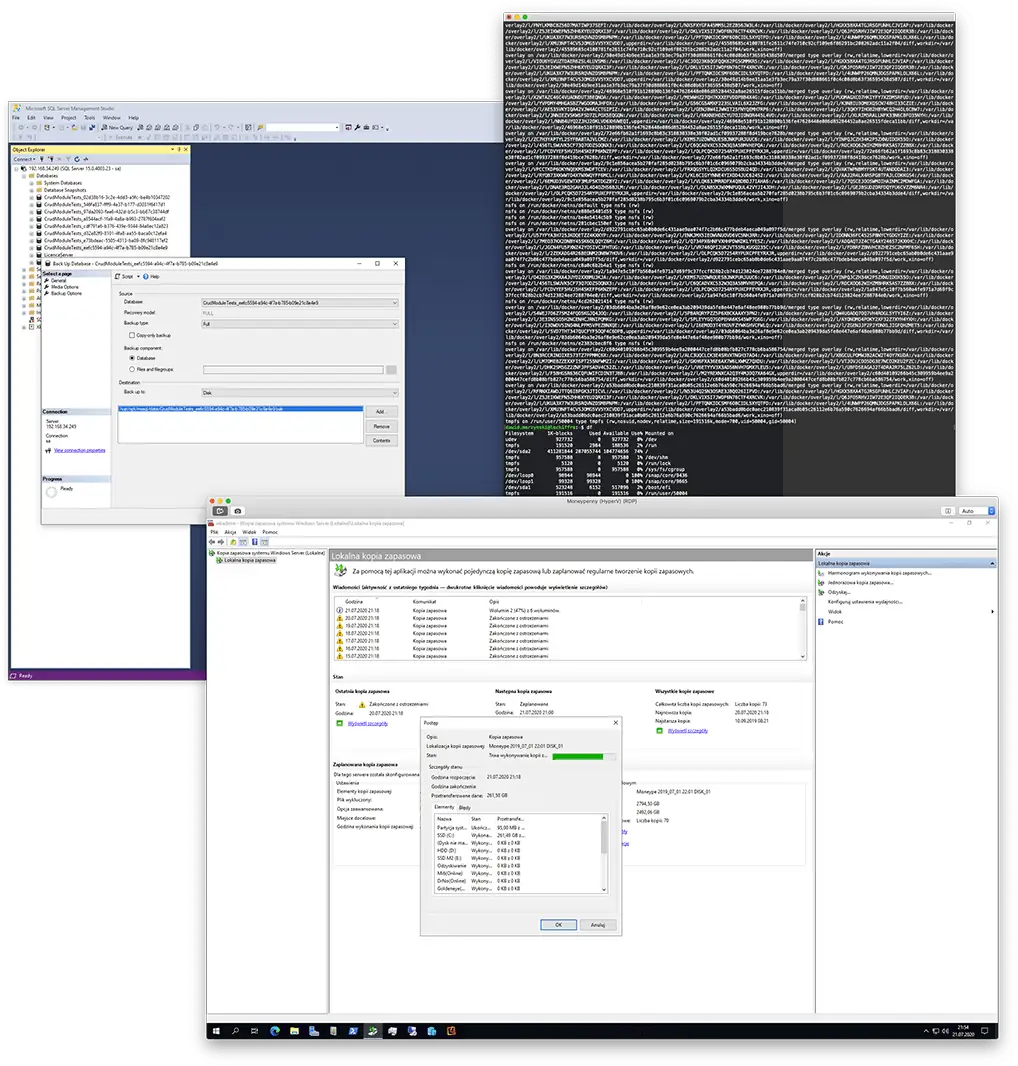Viewport: 1018px width, 1066px height.
Task: Open the Widok menu in backup console
Action: pyautogui.click(x=249, y=532)
